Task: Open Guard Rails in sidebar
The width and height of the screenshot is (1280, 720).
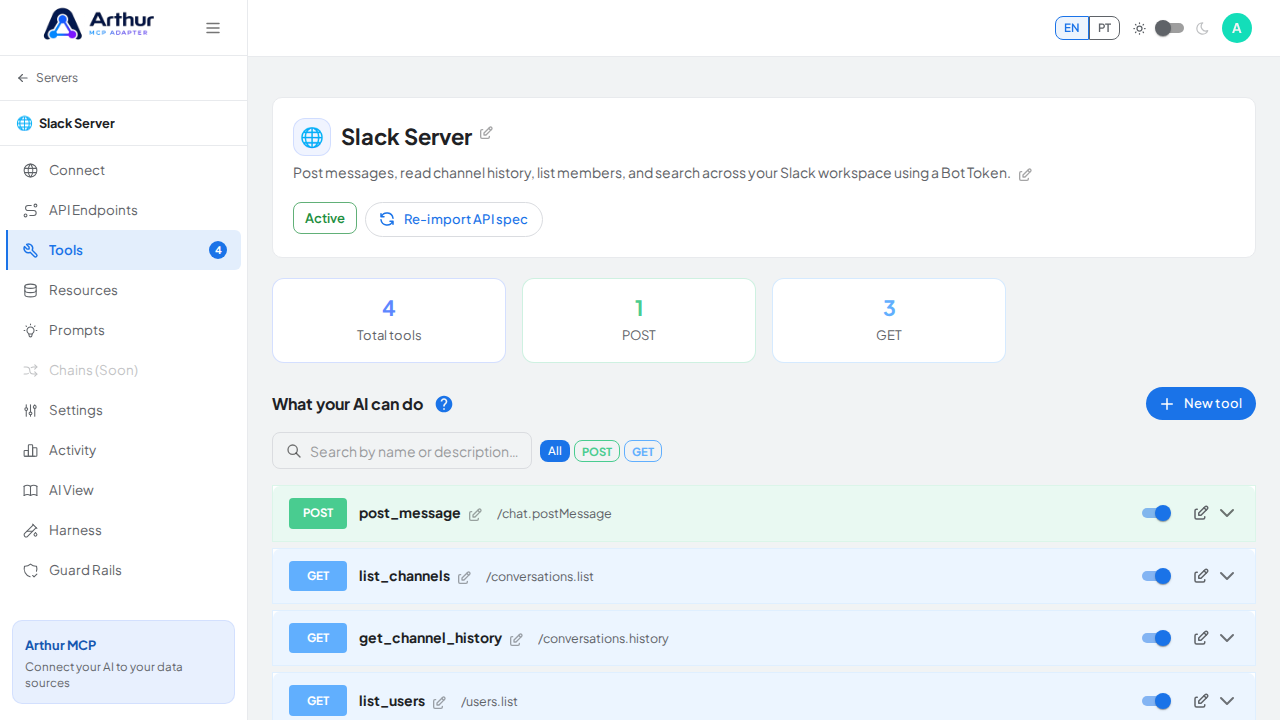Action: pyautogui.click(x=124, y=570)
